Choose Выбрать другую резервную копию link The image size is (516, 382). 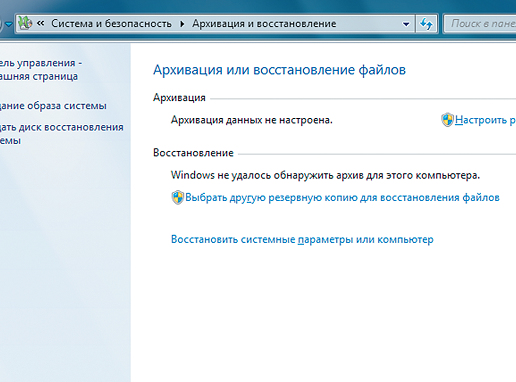coord(342,197)
